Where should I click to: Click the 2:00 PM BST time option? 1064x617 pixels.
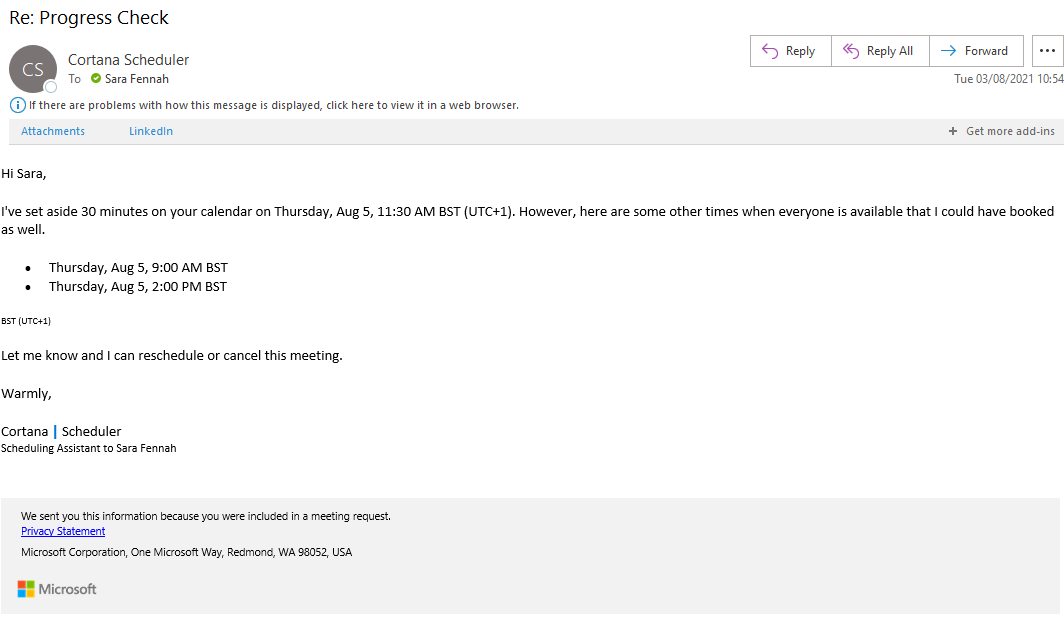tap(138, 286)
